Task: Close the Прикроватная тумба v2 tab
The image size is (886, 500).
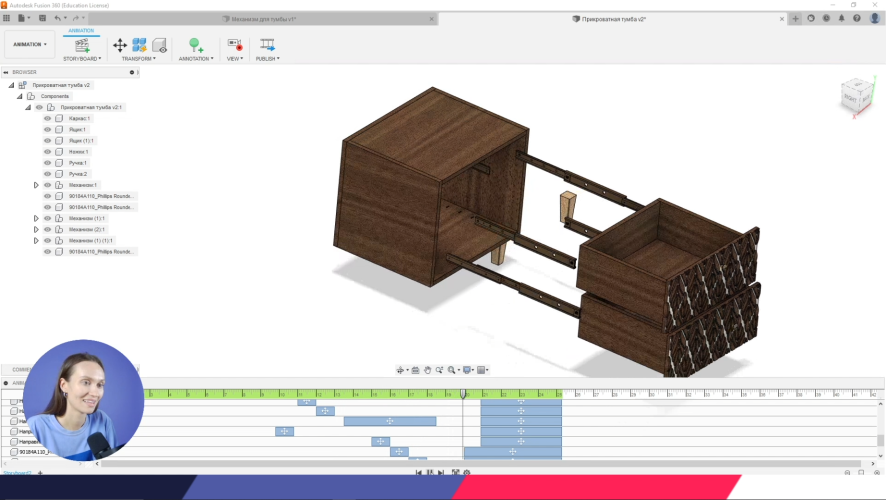Action: [x=782, y=19]
